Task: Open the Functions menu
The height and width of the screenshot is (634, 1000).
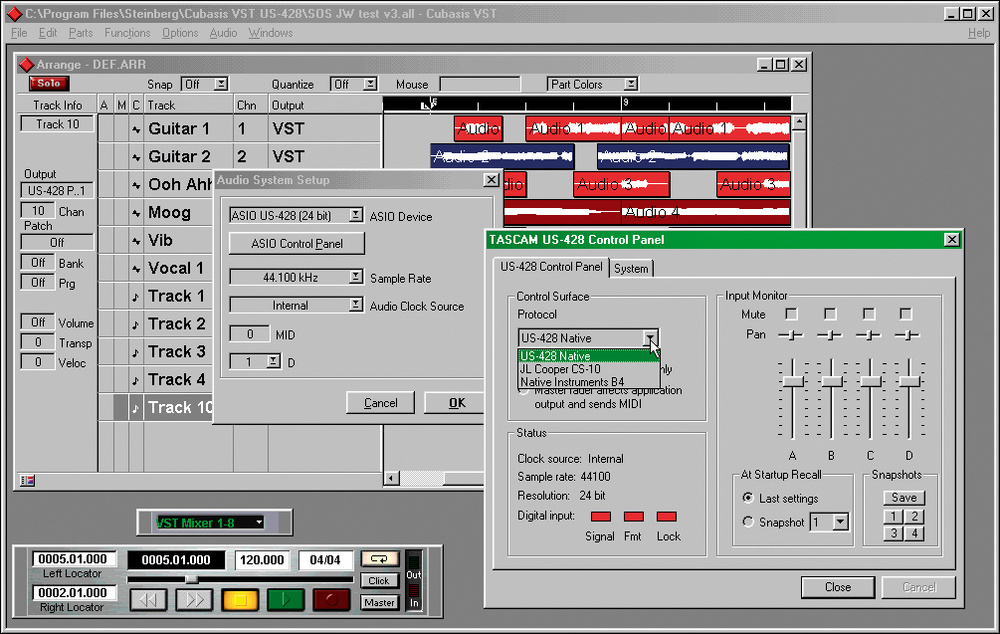Action: point(127,33)
